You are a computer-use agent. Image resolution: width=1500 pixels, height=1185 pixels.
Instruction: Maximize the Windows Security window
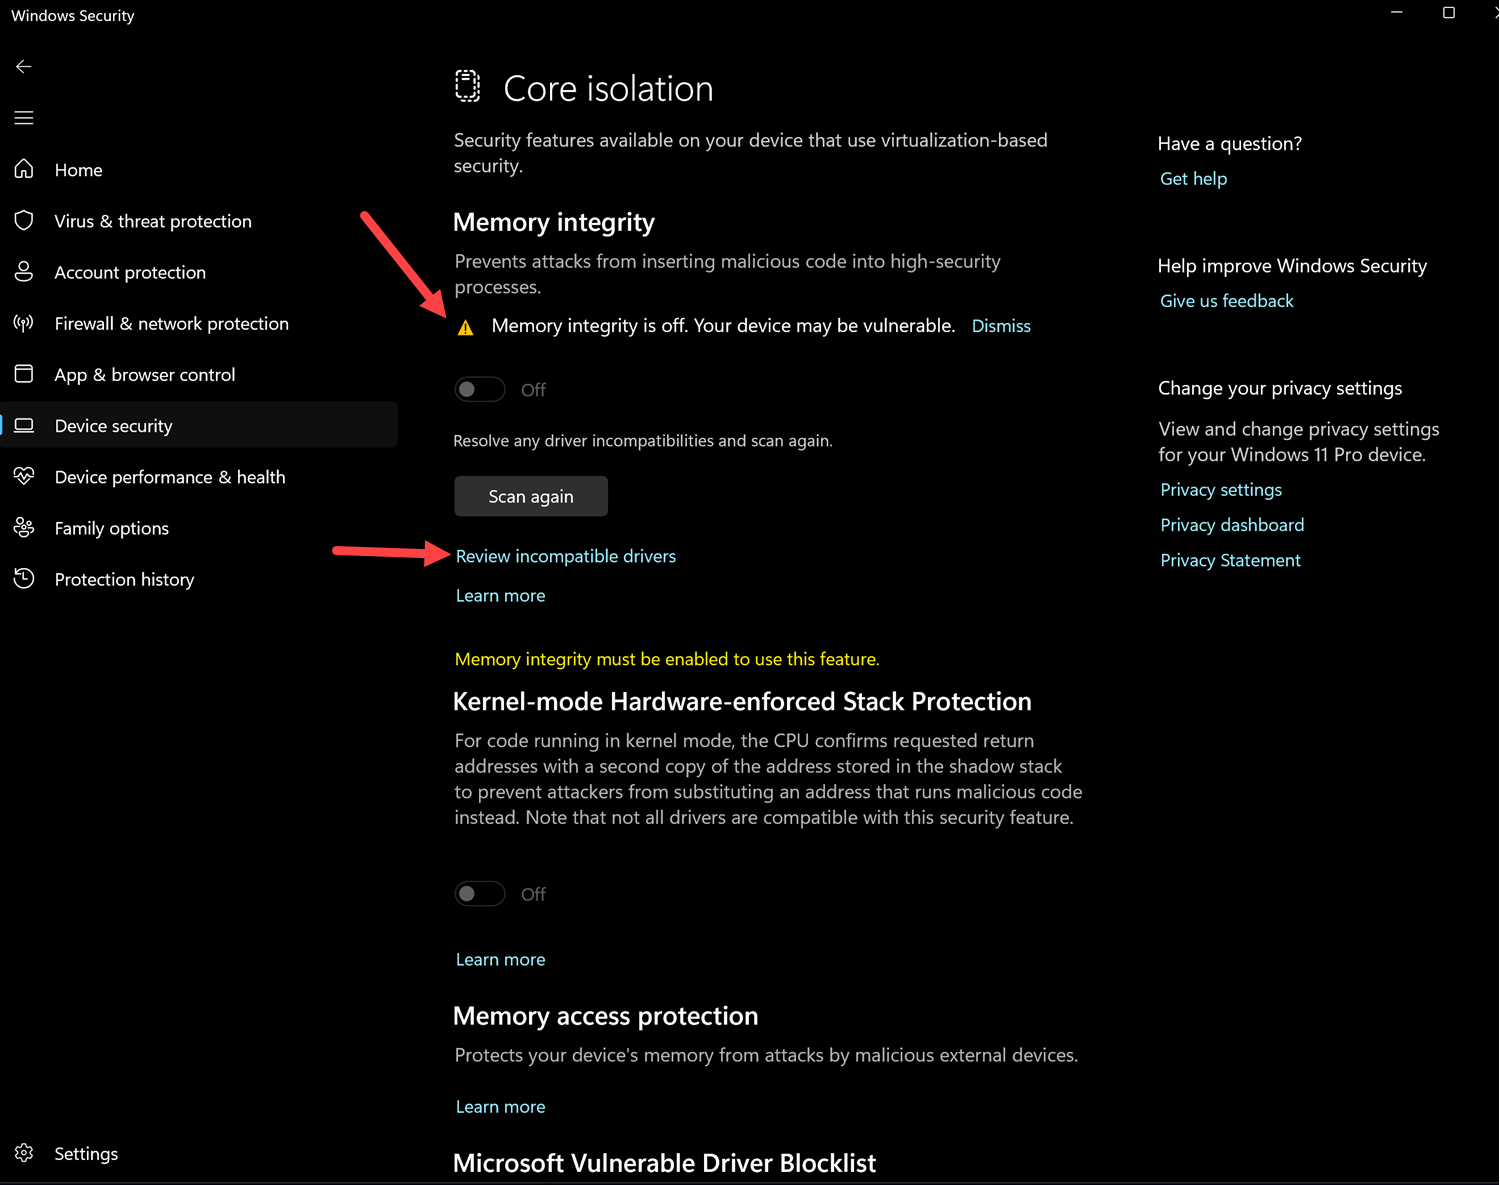(1448, 13)
